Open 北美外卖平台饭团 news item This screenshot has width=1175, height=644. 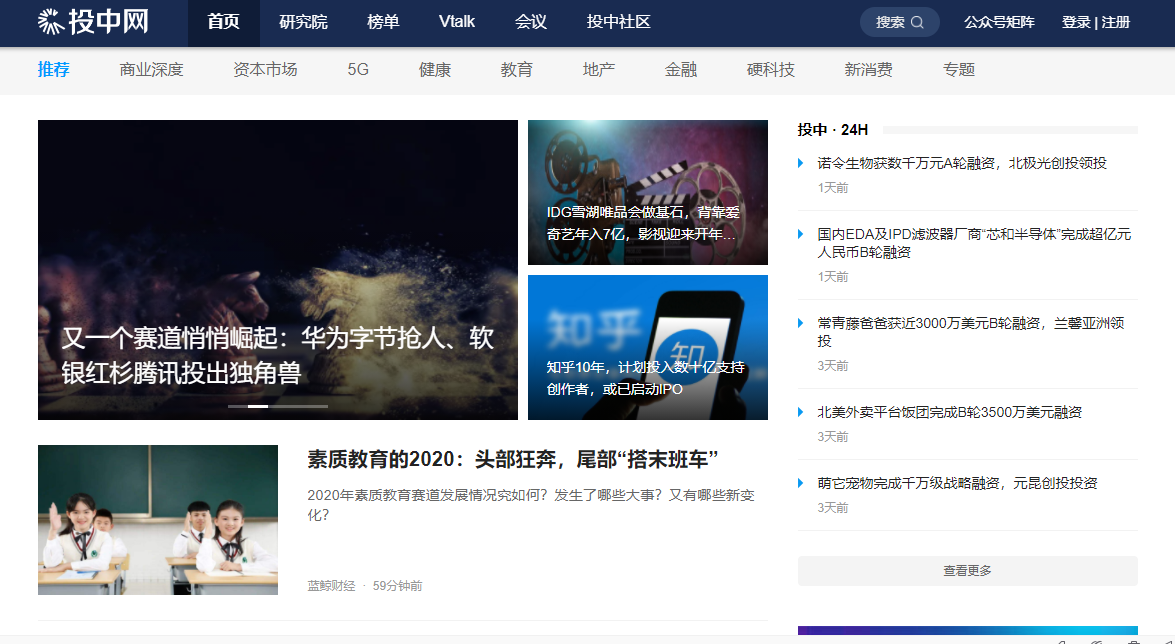(x=949, y=412)
